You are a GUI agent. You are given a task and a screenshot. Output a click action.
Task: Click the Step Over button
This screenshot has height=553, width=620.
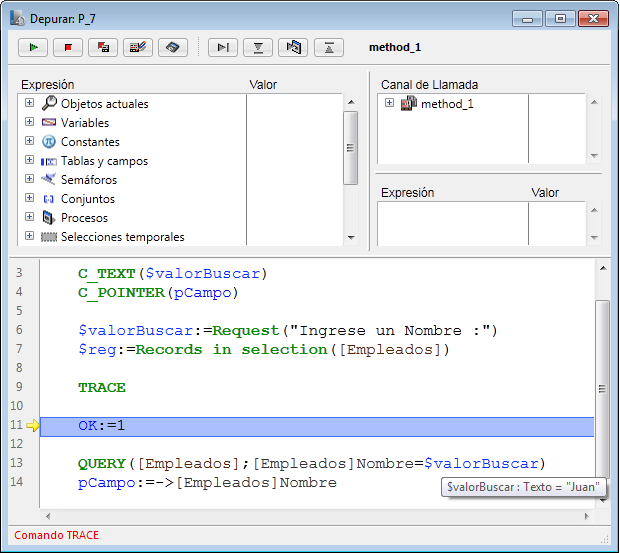tap(224, 47)
